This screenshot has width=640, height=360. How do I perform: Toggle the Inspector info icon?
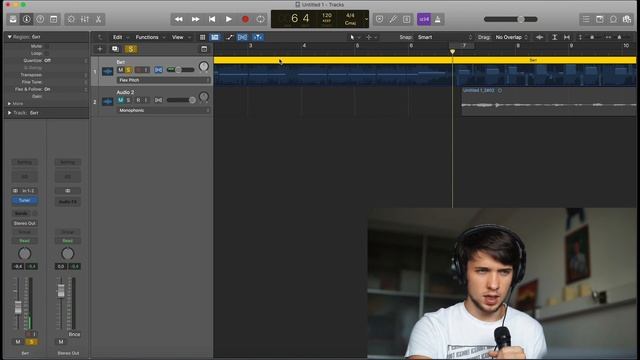27,19
